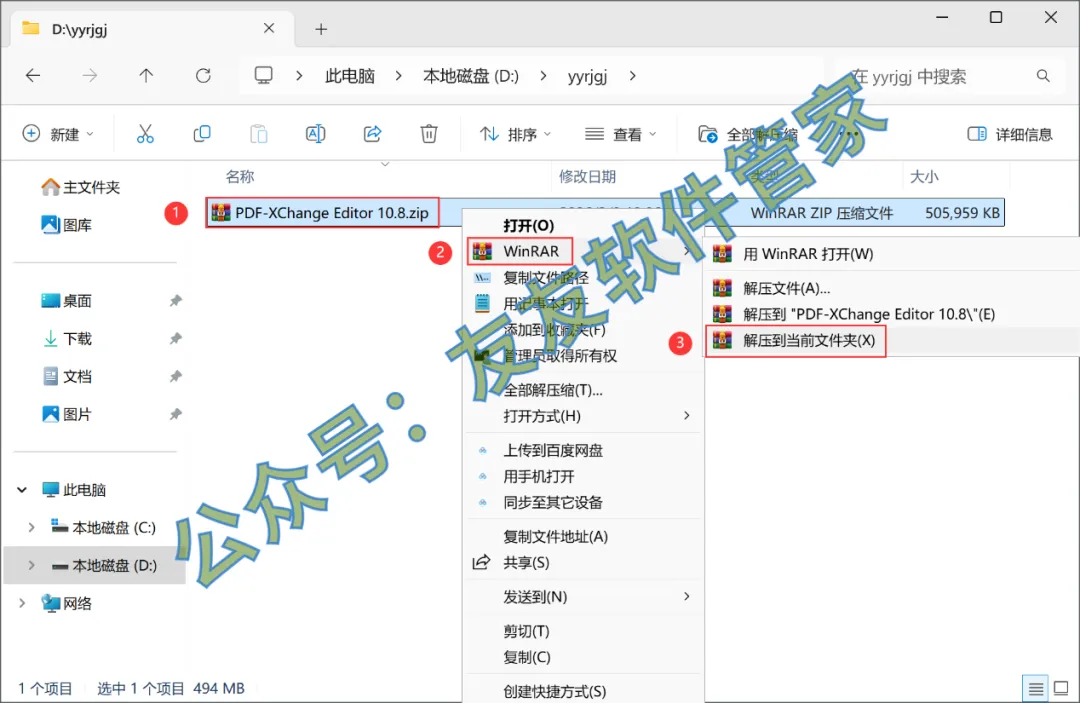Expand the 网络 tree node

point(22,603)
